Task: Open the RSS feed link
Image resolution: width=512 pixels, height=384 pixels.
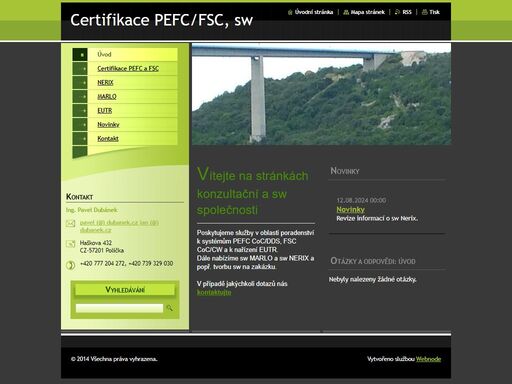Action: tap(407, 12)
